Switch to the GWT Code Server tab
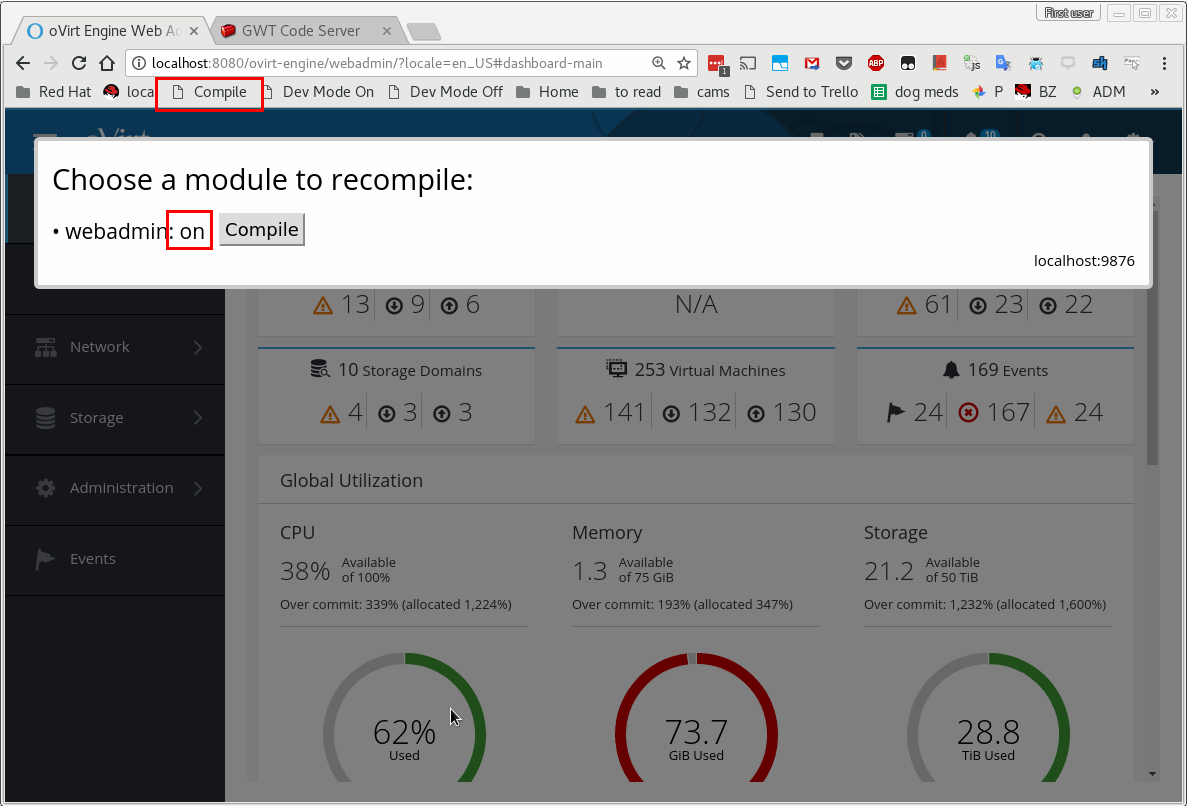Viewport: 1187px width, 806px height. 300,31
